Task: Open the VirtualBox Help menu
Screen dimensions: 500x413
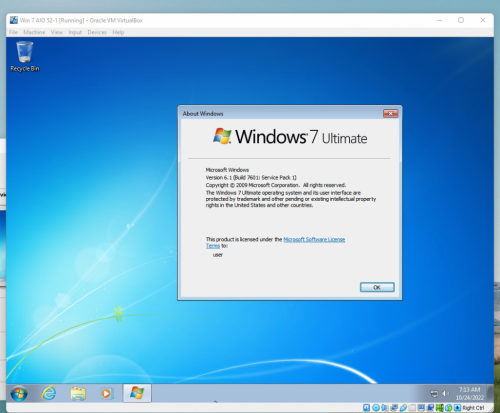Action: [x=118, y=32]
